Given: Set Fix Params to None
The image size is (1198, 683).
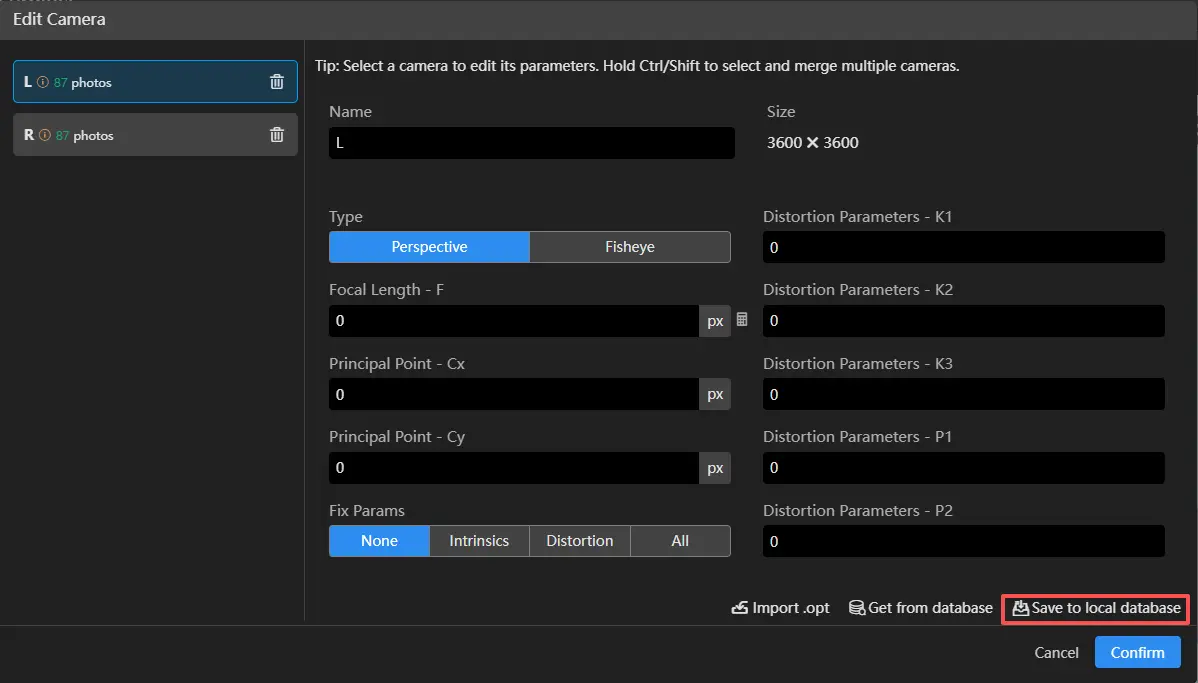Looking at the screenshot, I should [379, 541].
